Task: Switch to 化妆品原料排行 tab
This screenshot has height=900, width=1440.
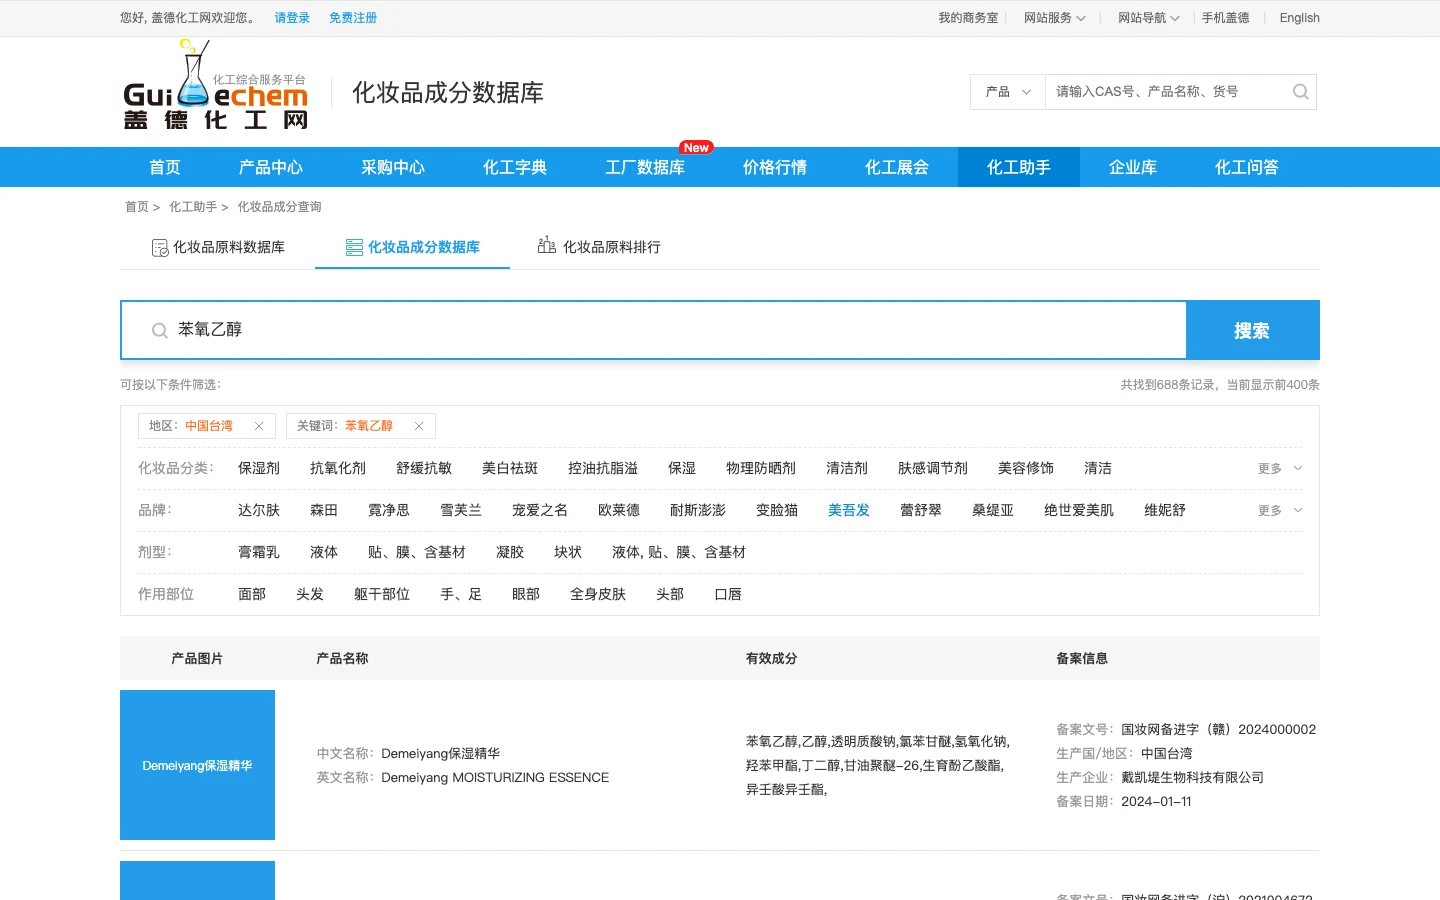Action: [x=600, y=247]
